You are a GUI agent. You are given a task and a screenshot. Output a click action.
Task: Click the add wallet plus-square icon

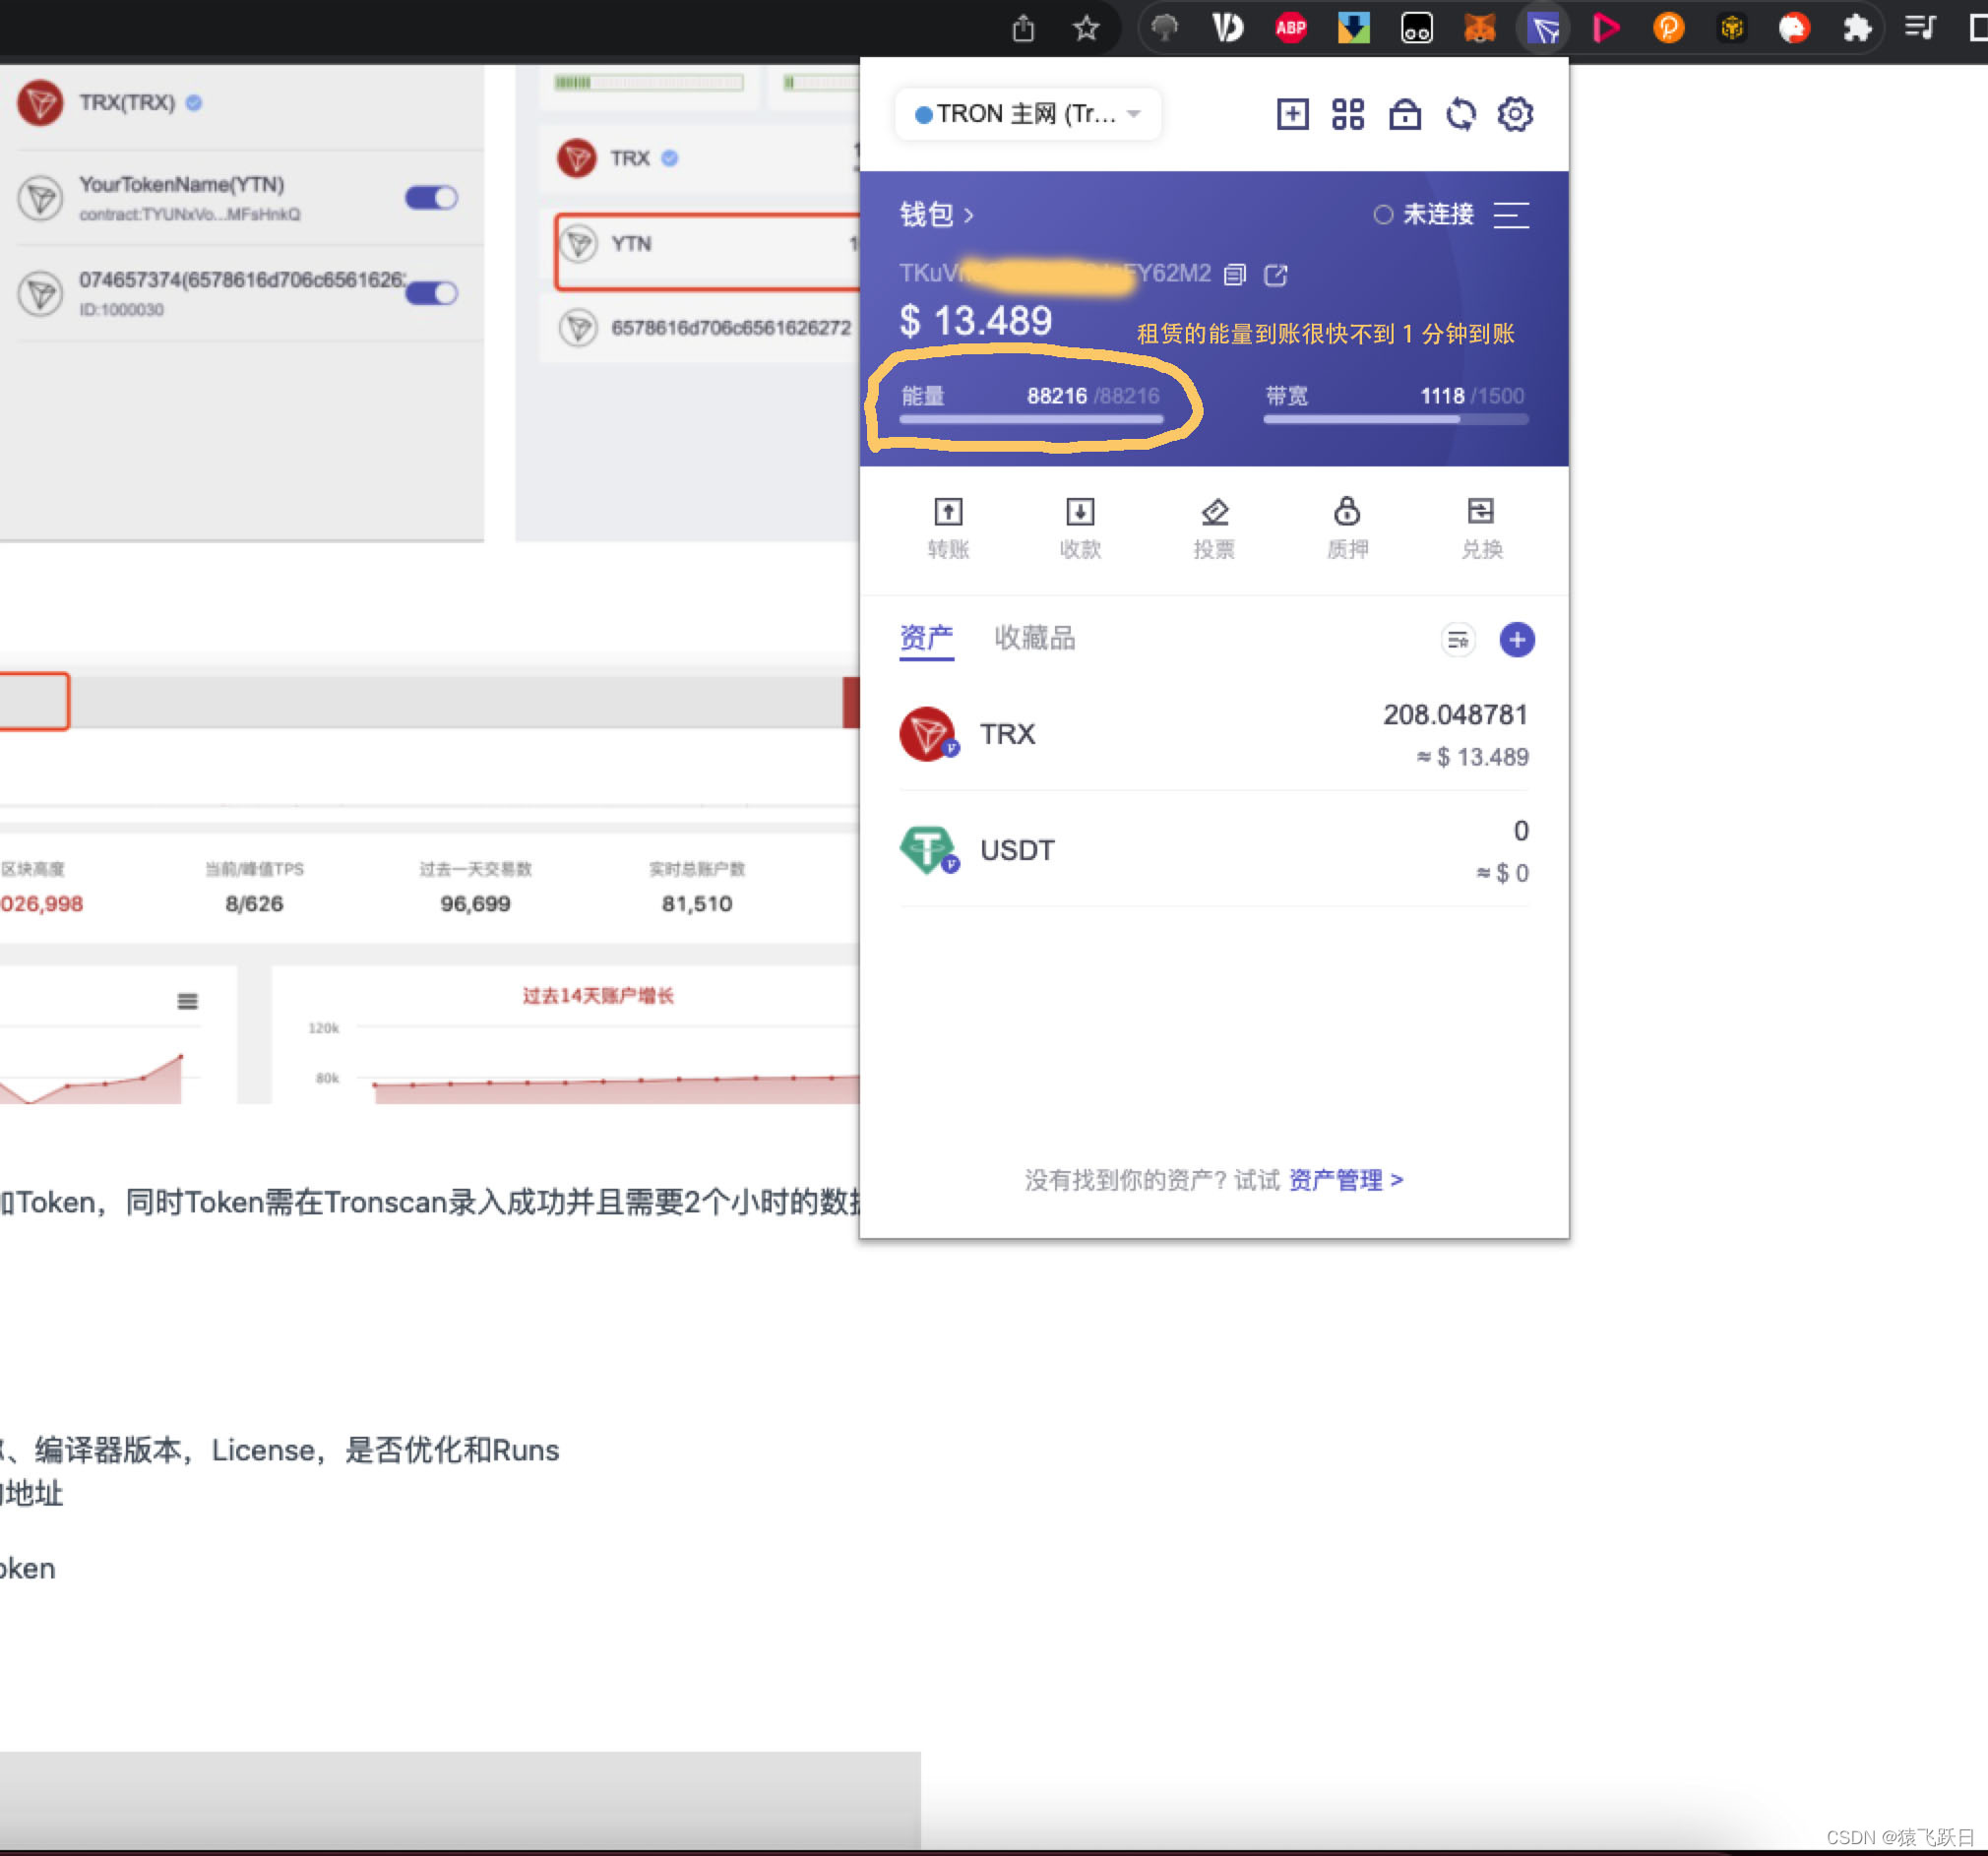[1292, 114]
